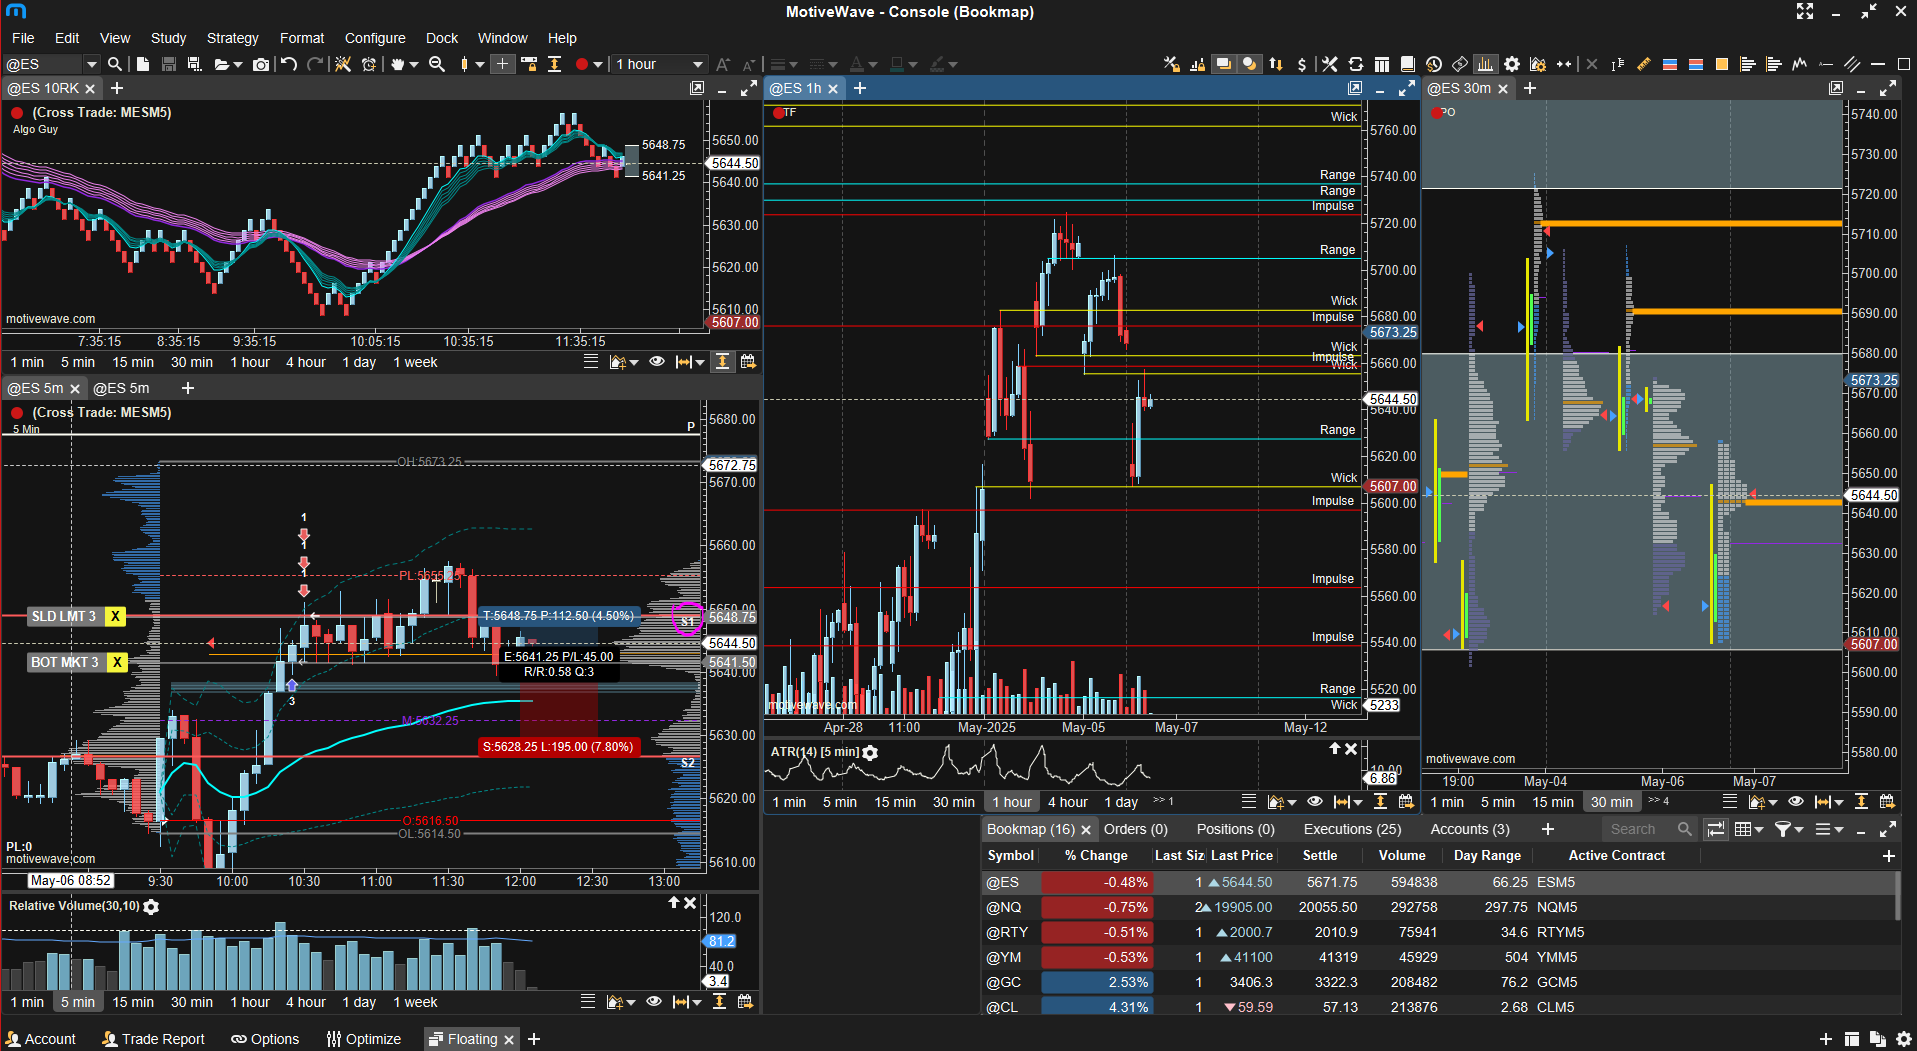1917x1051 pixels.
Task: Close the Bookmap (16) tab
Action: pos(1086,830)
